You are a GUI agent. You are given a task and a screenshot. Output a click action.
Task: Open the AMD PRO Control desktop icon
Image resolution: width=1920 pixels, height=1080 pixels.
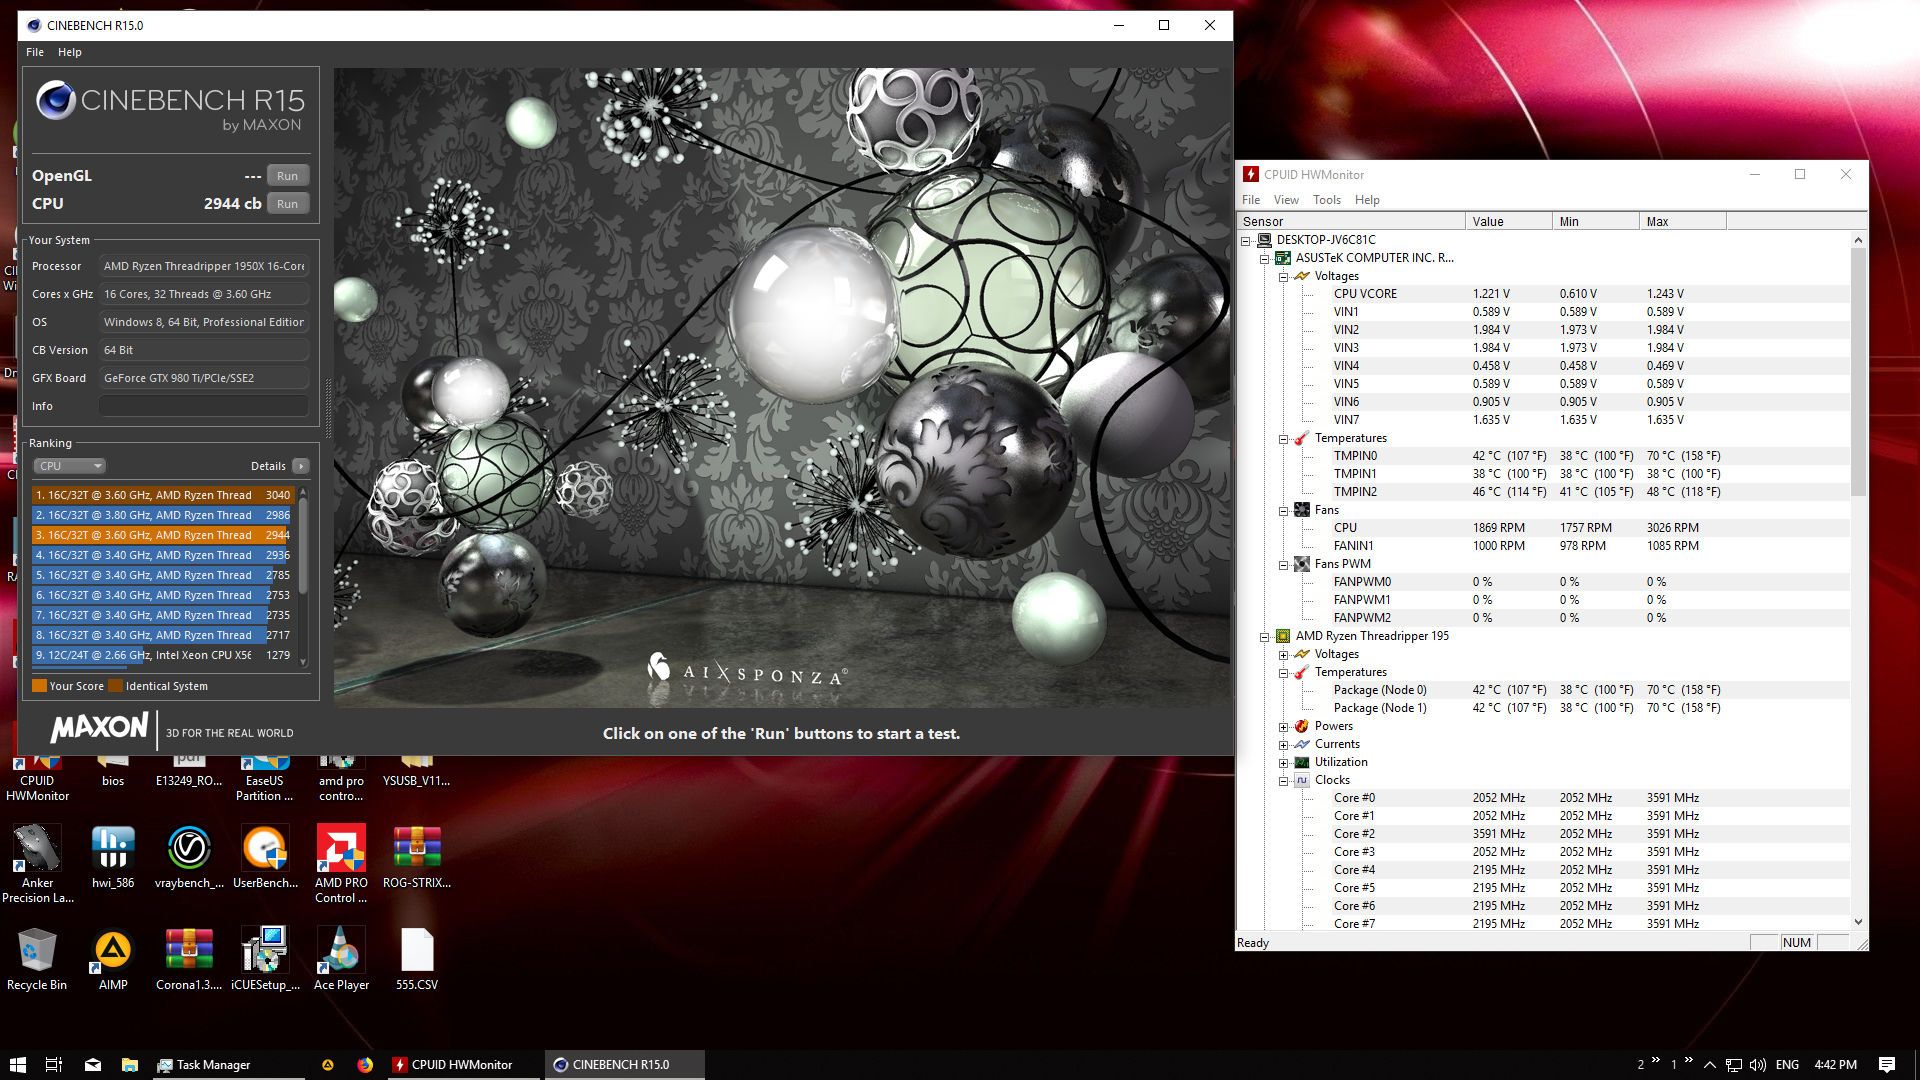click(341, 864)
